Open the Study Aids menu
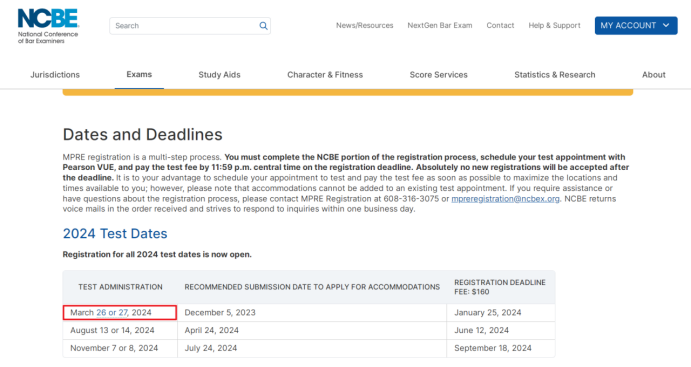The height and width of the screenshot is (367, 691). pos(219,75)
